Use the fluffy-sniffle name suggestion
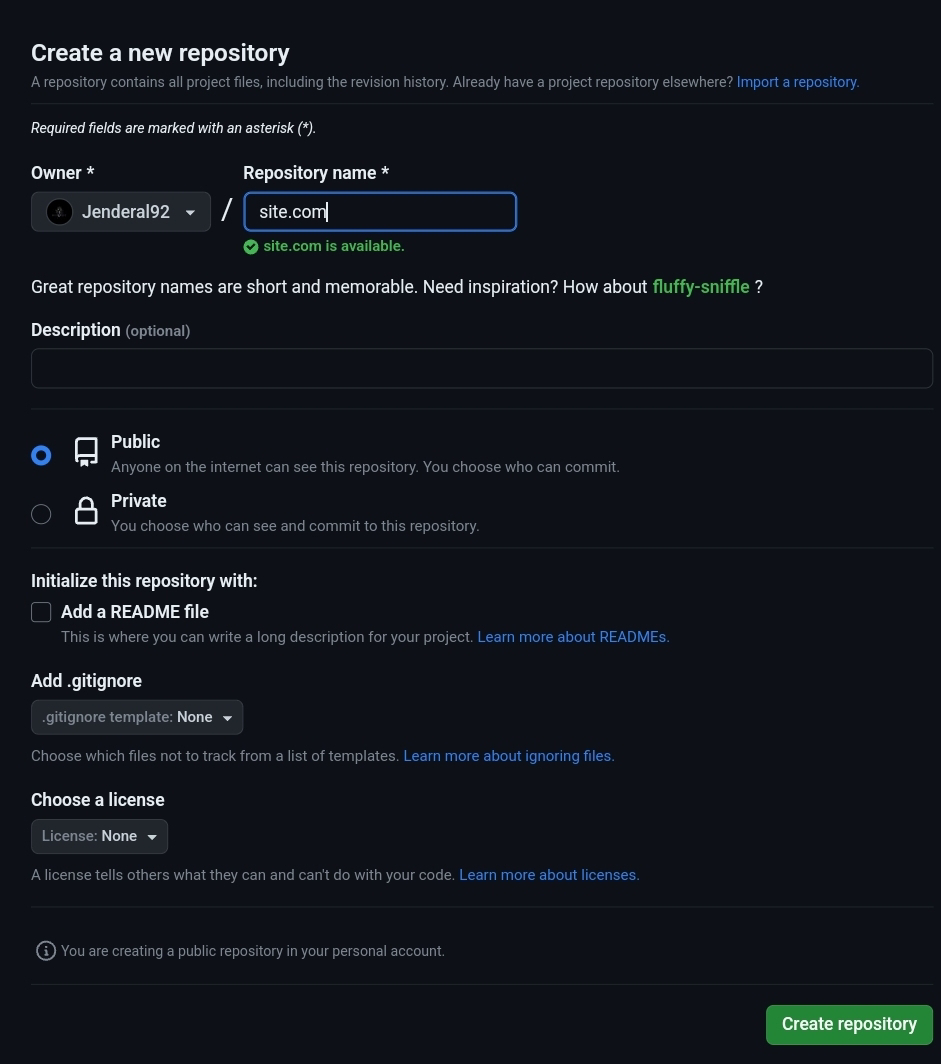The height and width of the screenshot is (1064, 941). 701,287
